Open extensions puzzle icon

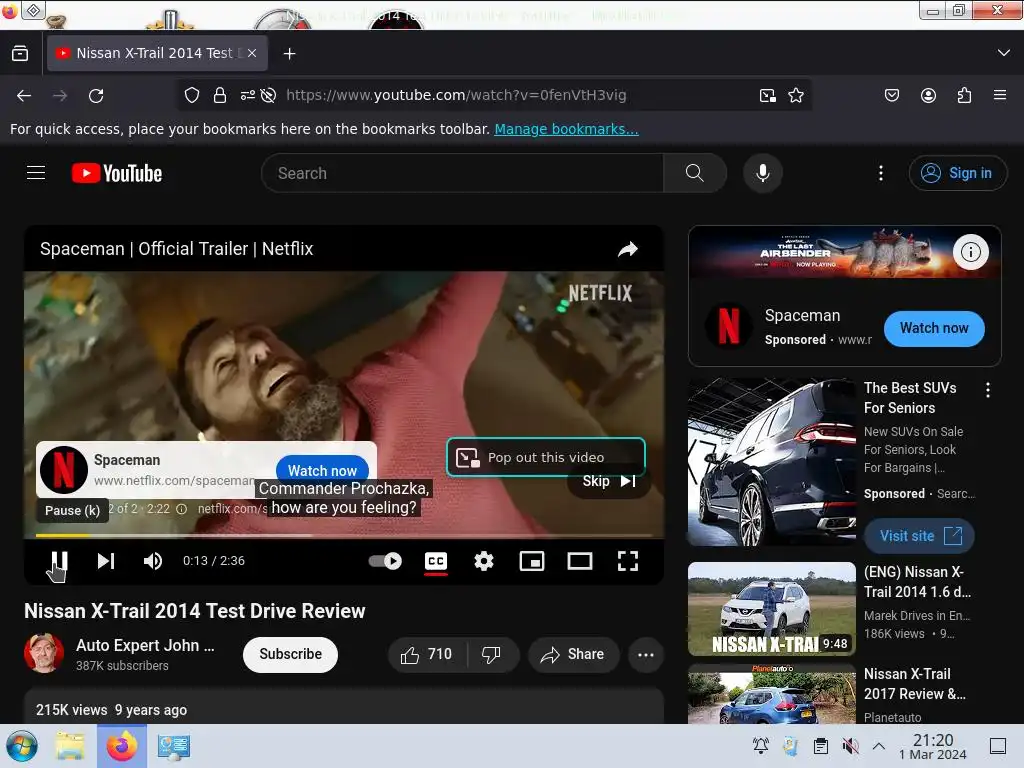(x=964, y=95)
